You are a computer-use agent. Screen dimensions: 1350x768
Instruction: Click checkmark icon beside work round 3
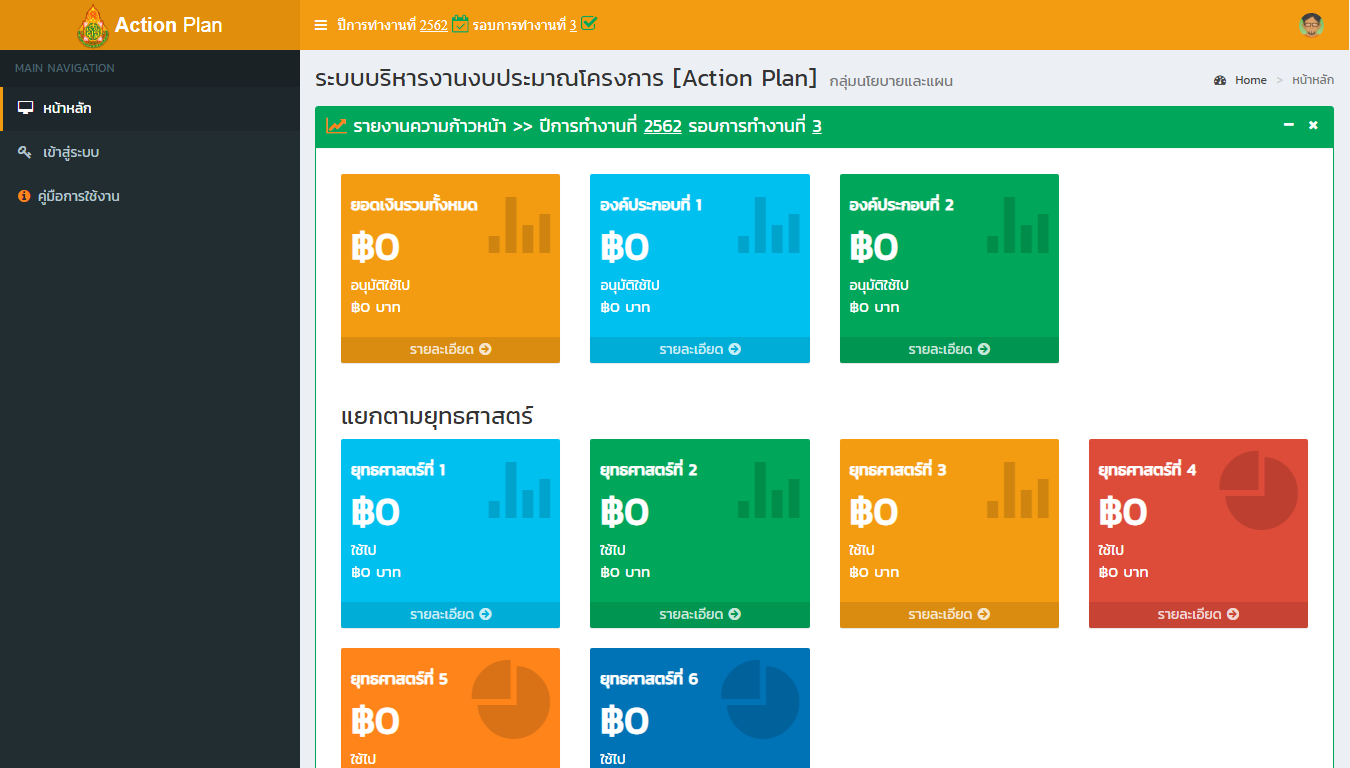pyautogui.click(x=589, y=23)
